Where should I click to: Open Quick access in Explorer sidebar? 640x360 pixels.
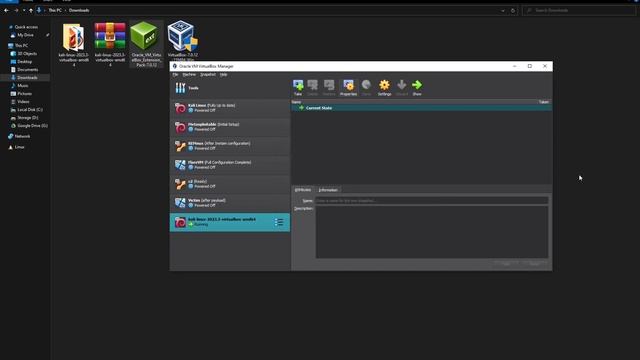point(25,27)
